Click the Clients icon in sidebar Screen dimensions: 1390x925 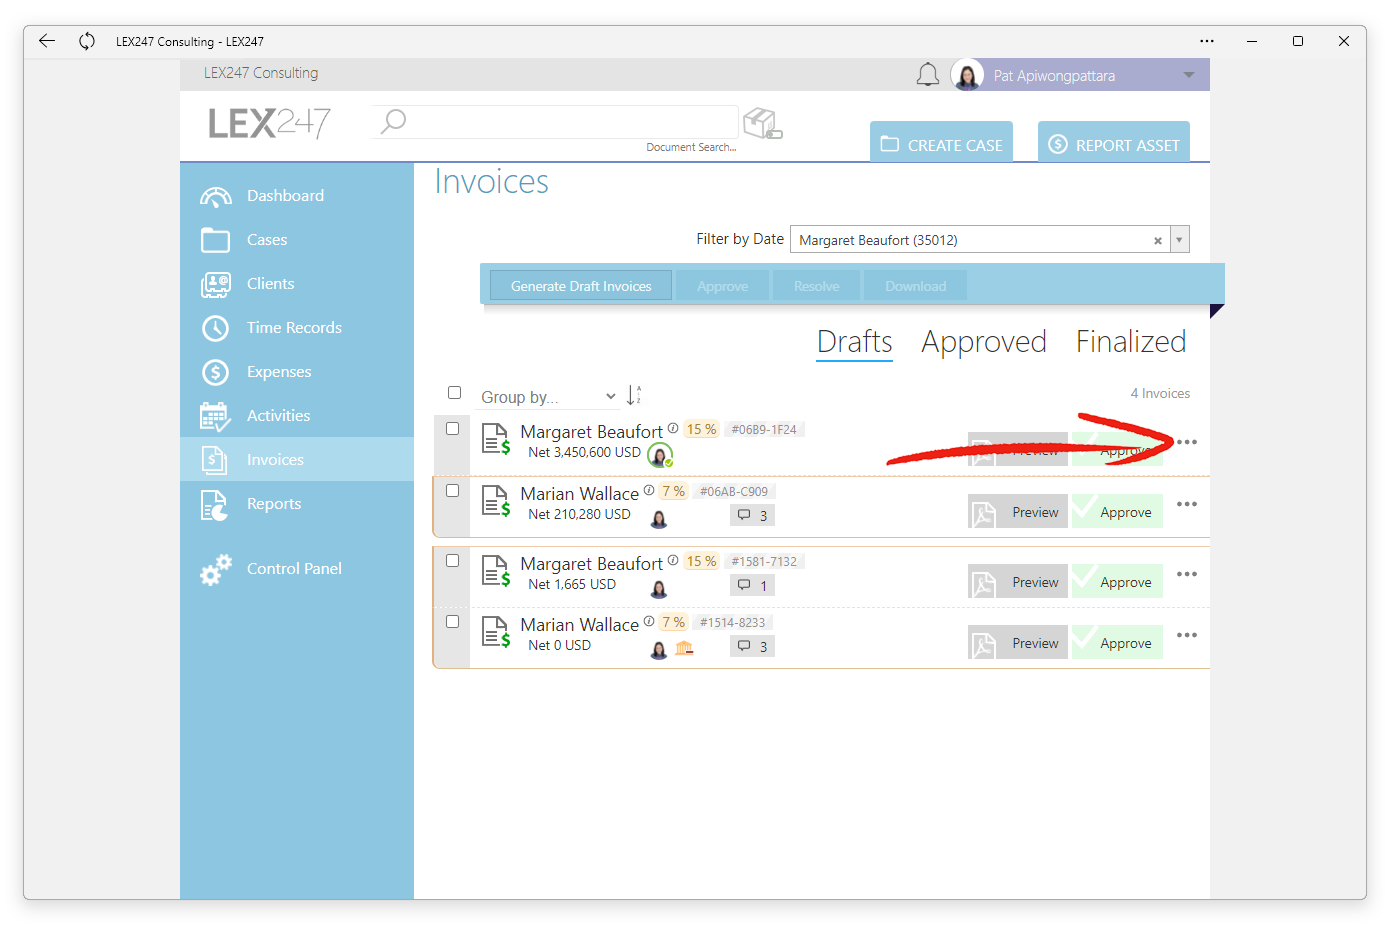click(x=216, y=285)
